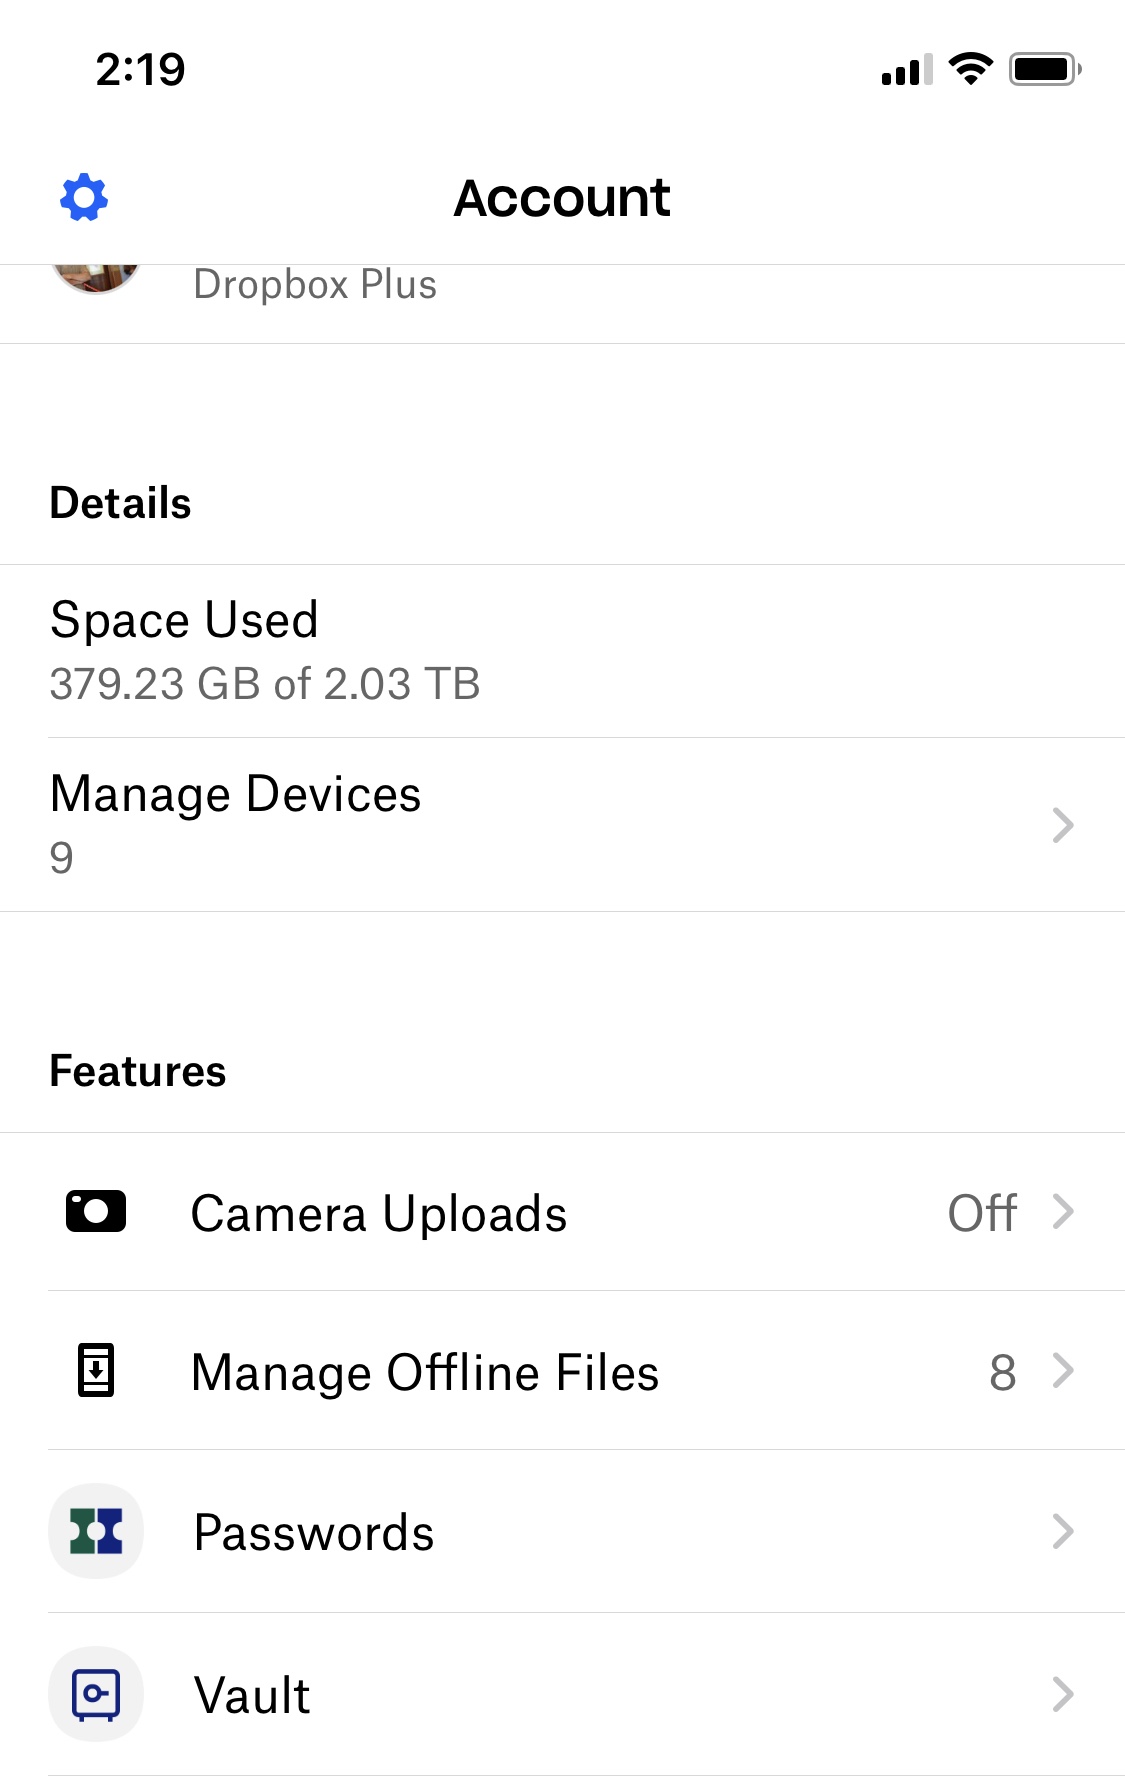Tap the Camera Uploads Off status
The width and height of the screenshot is (1125, 1786).
(982, 1213)
